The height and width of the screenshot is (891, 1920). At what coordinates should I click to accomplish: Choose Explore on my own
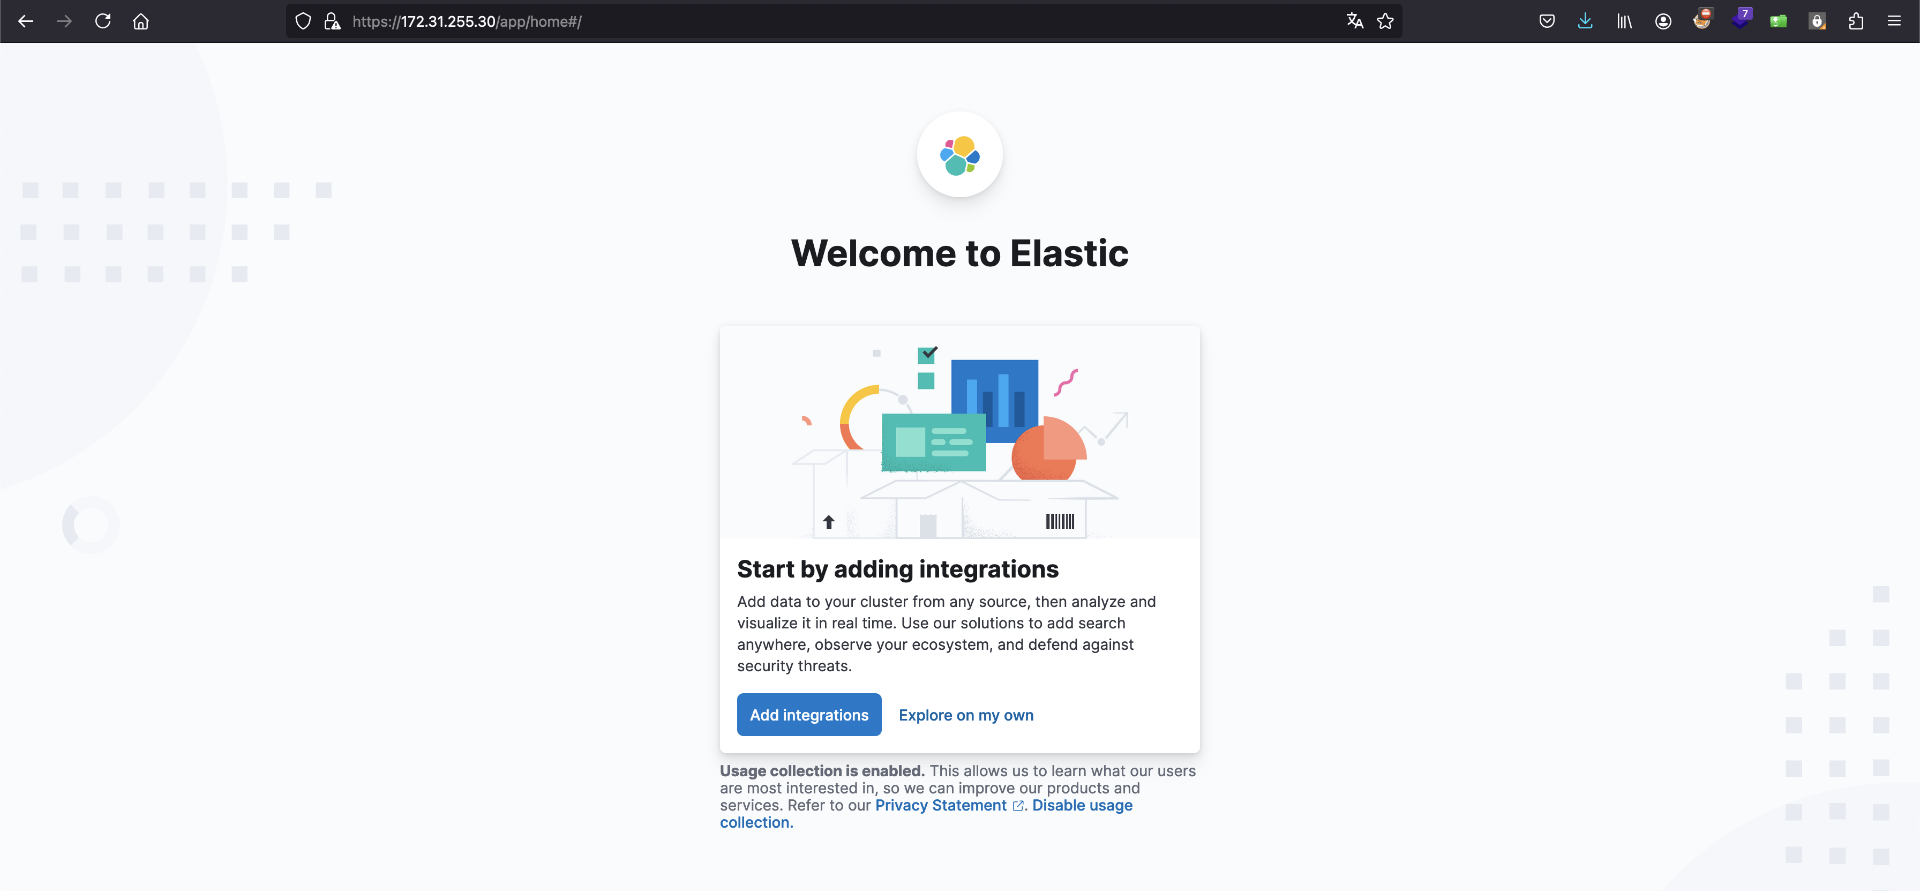tap(966, 715)
